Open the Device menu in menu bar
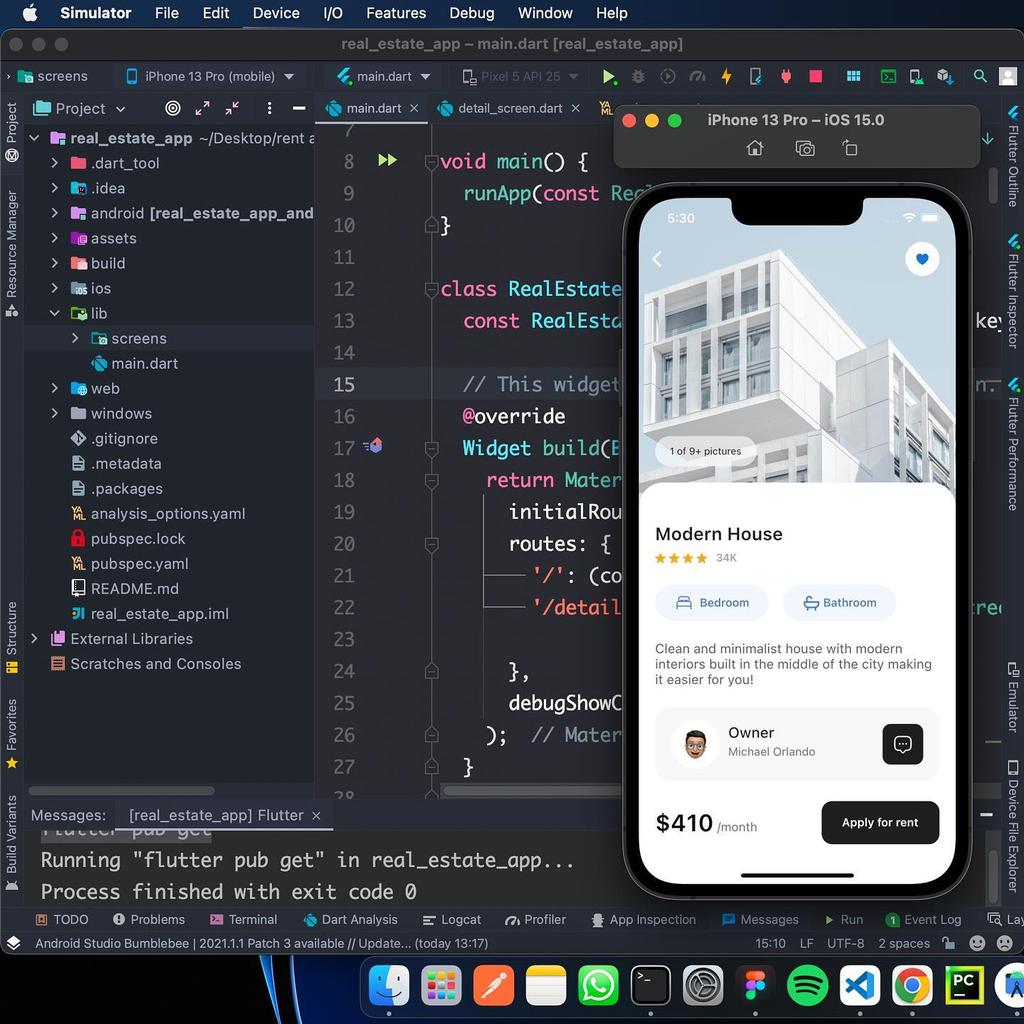This screenshot has height=1024, width=1024. pos(276,13)
